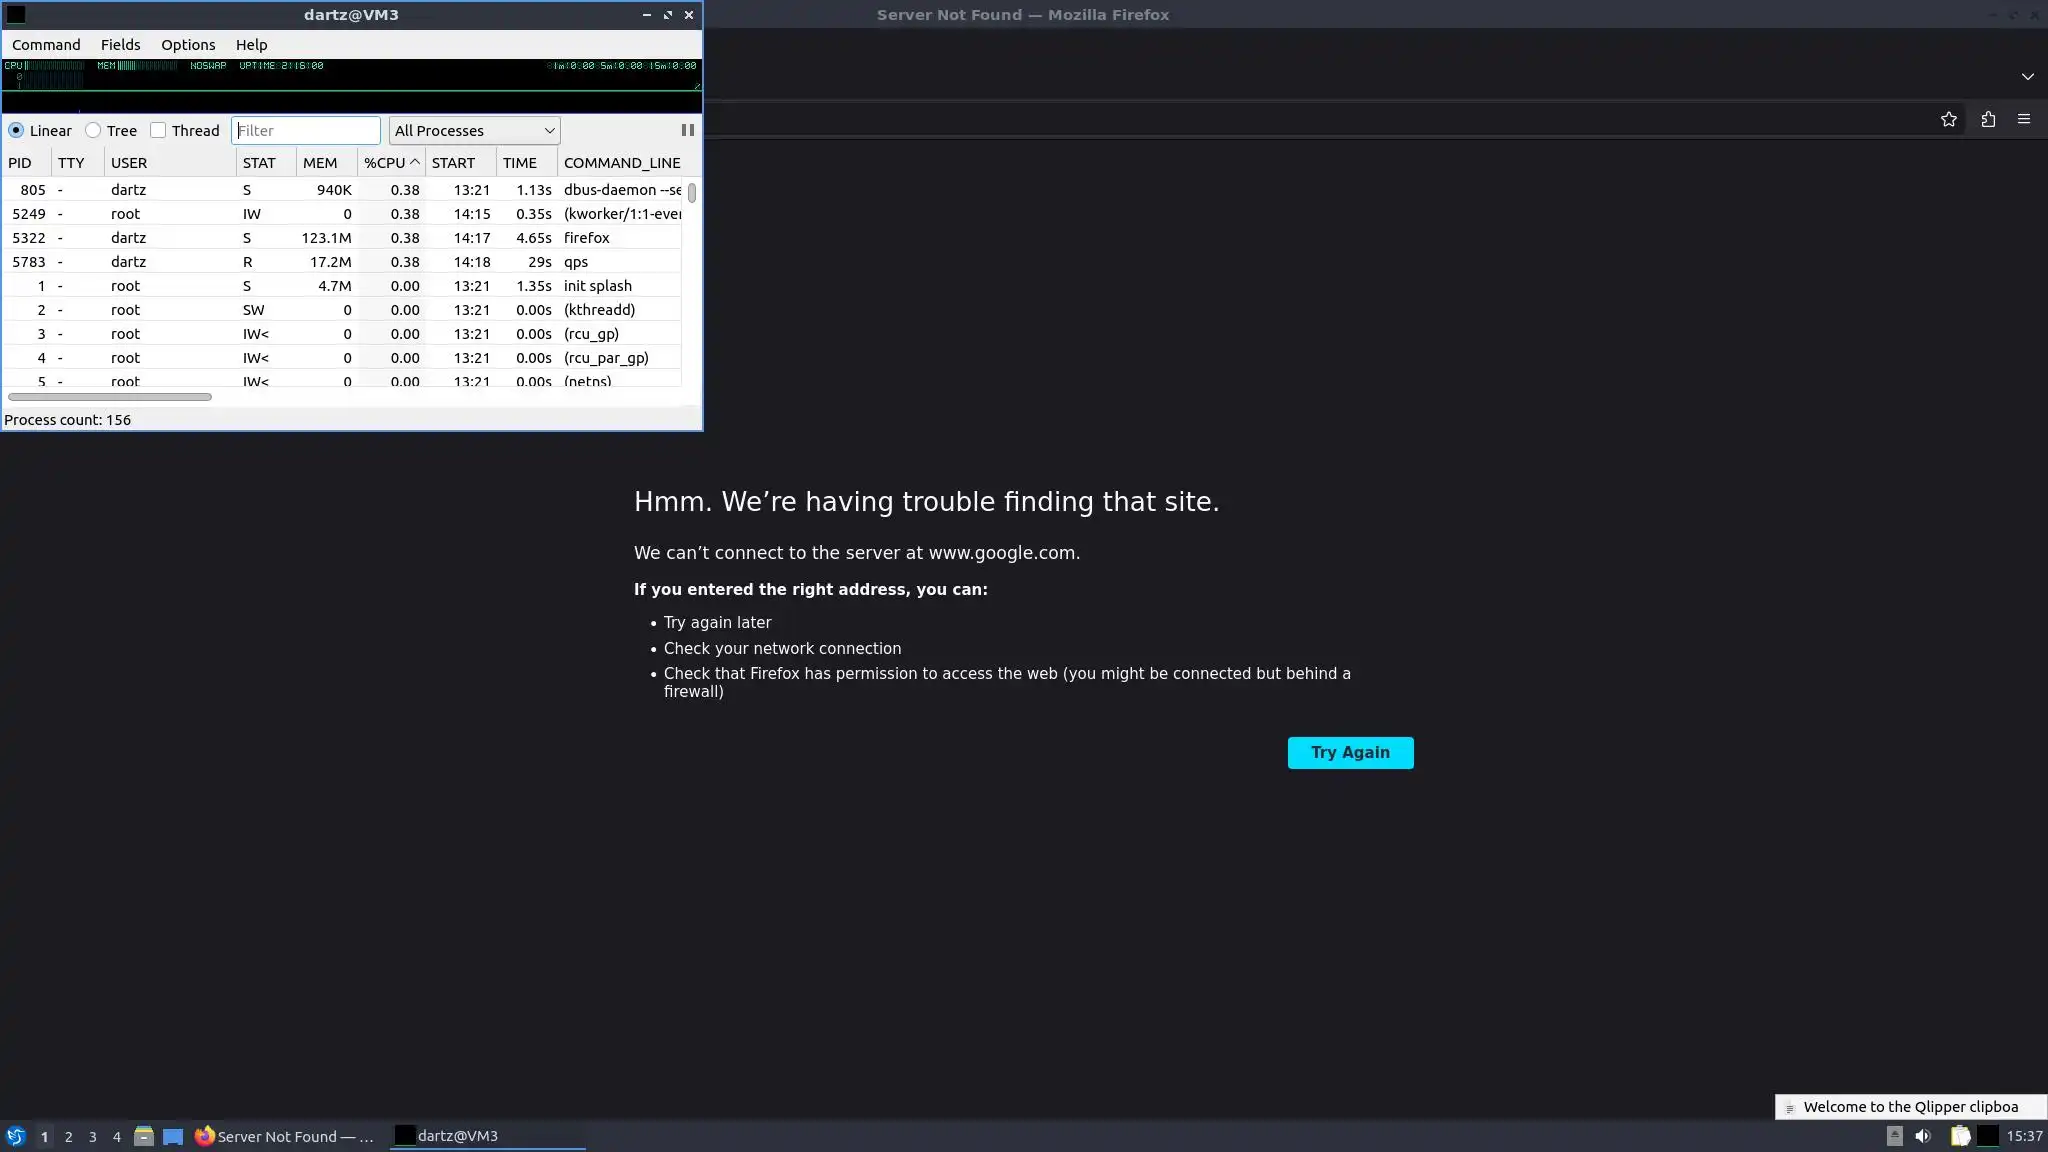Open the Firefox extensions puzzle icon

tap(1987, 120)
